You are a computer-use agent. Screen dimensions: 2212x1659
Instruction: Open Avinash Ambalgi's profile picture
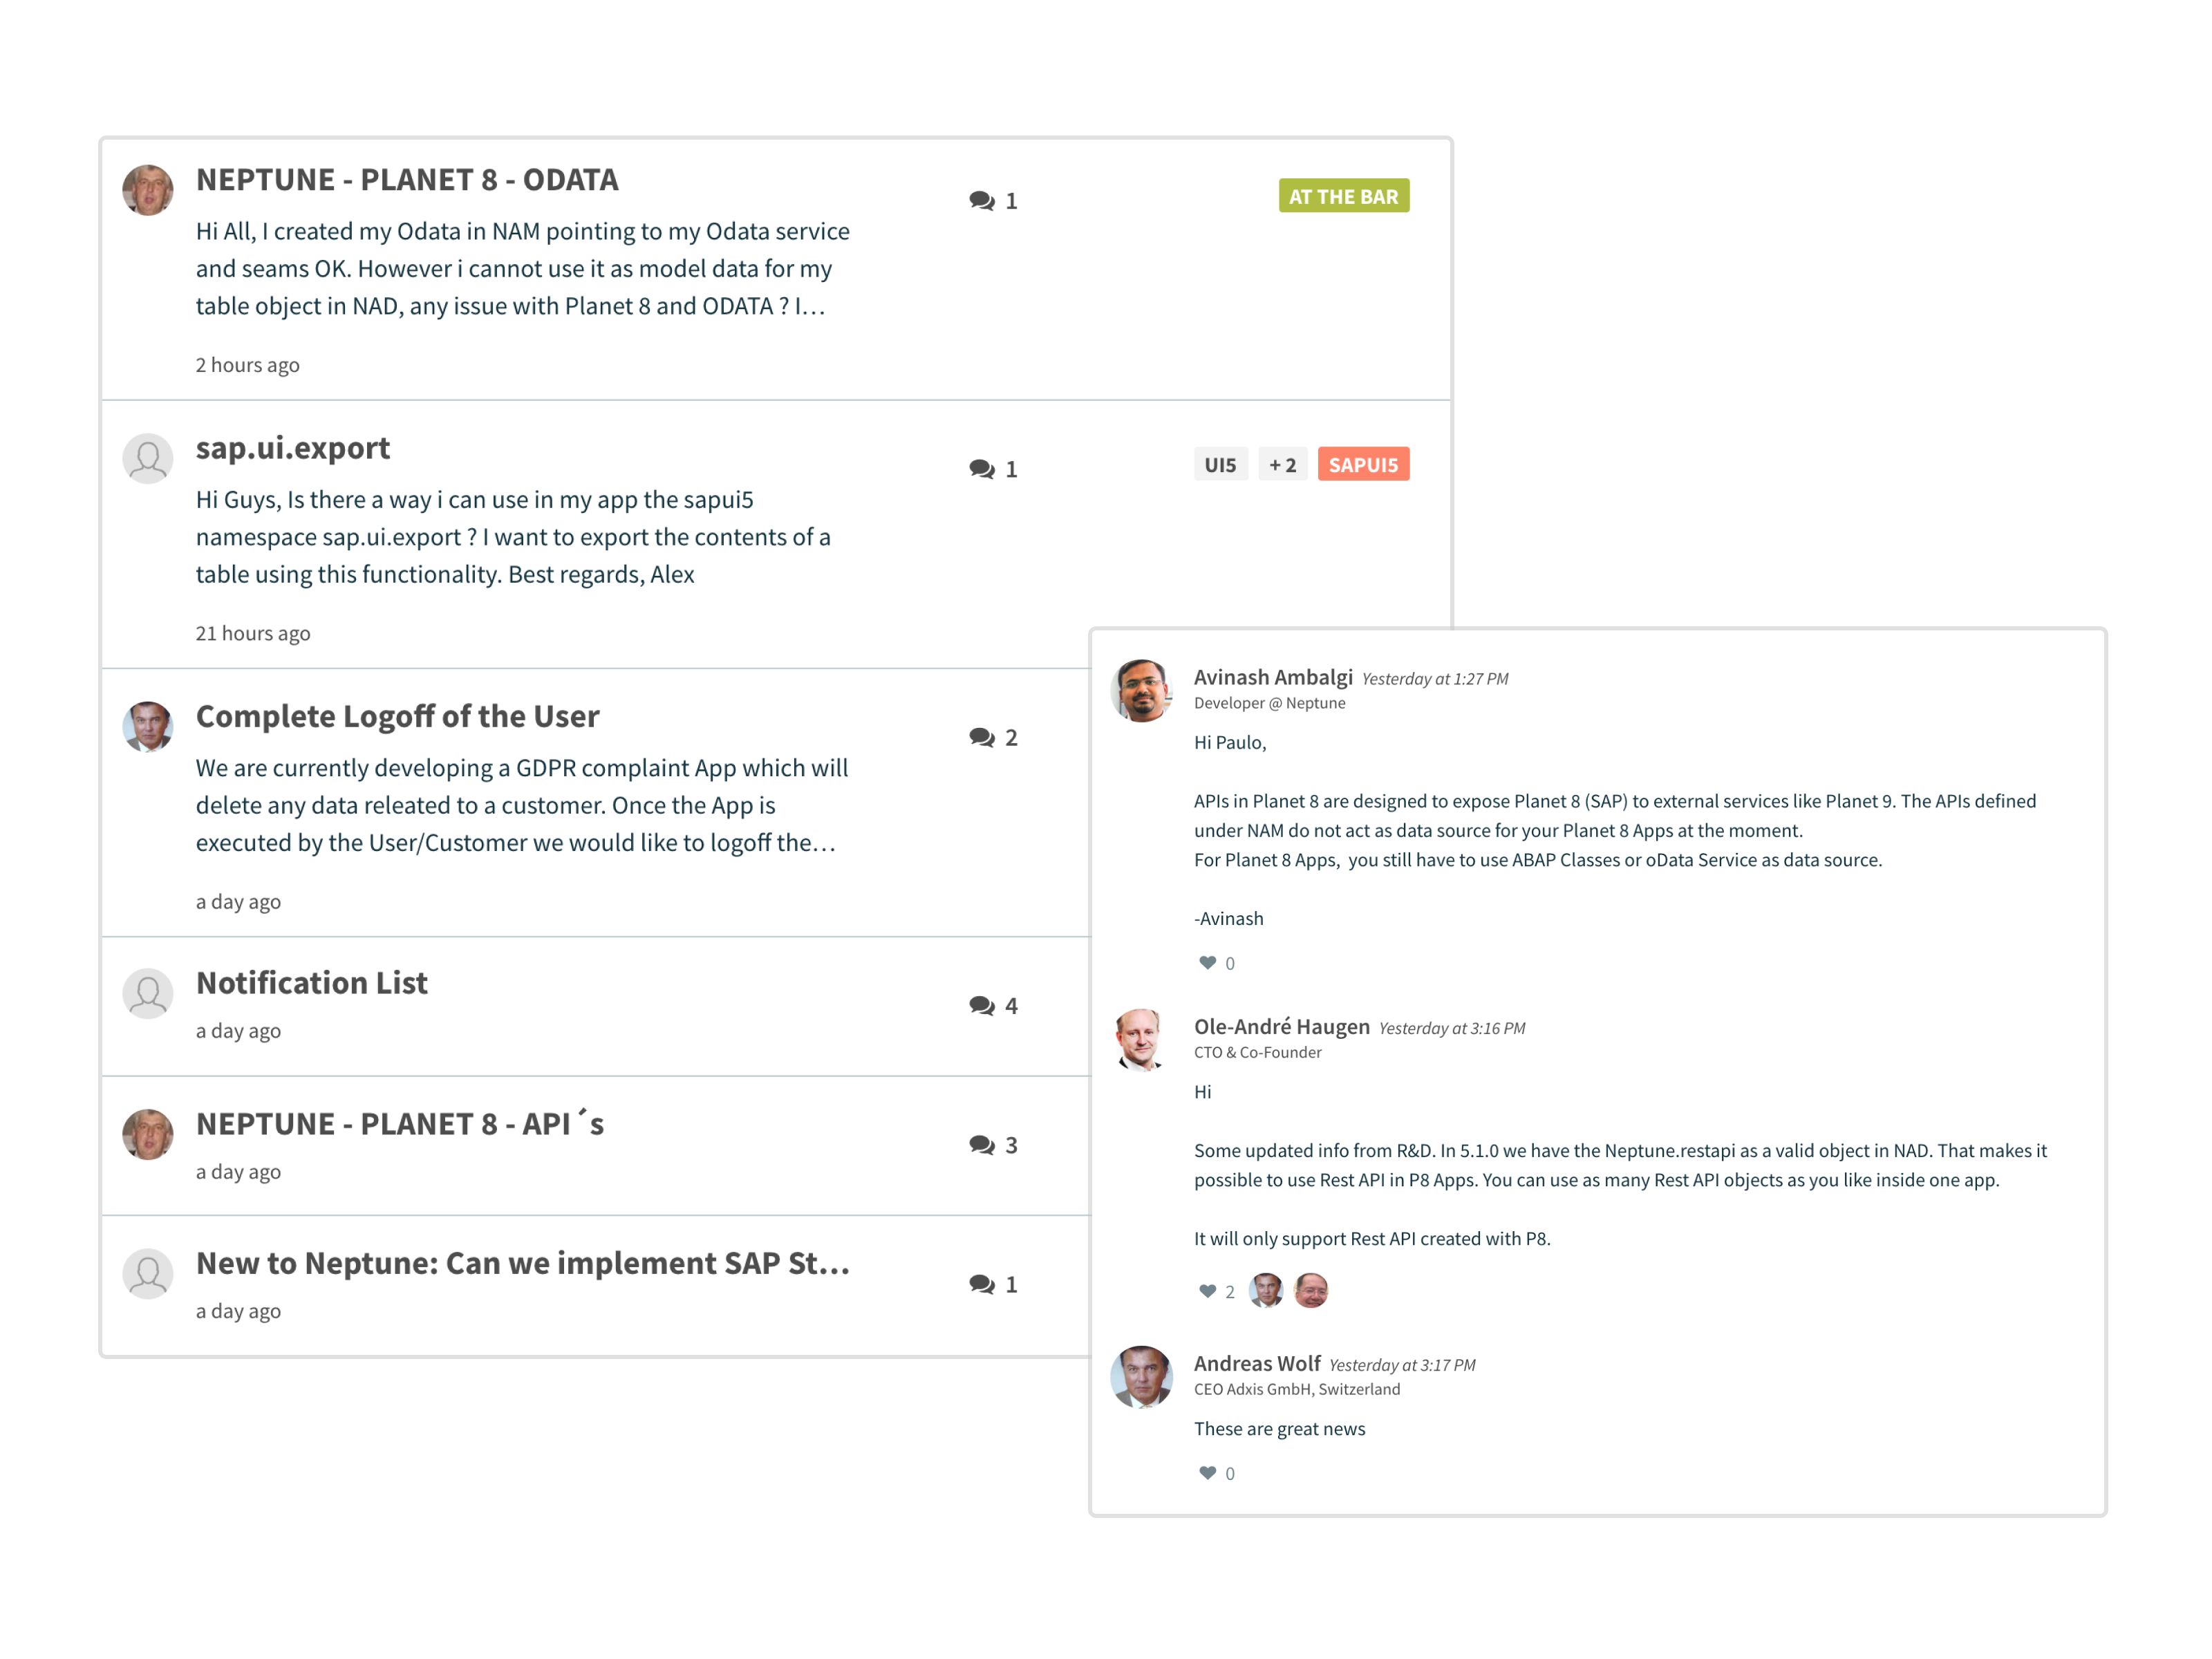[x=1141, y=689]
